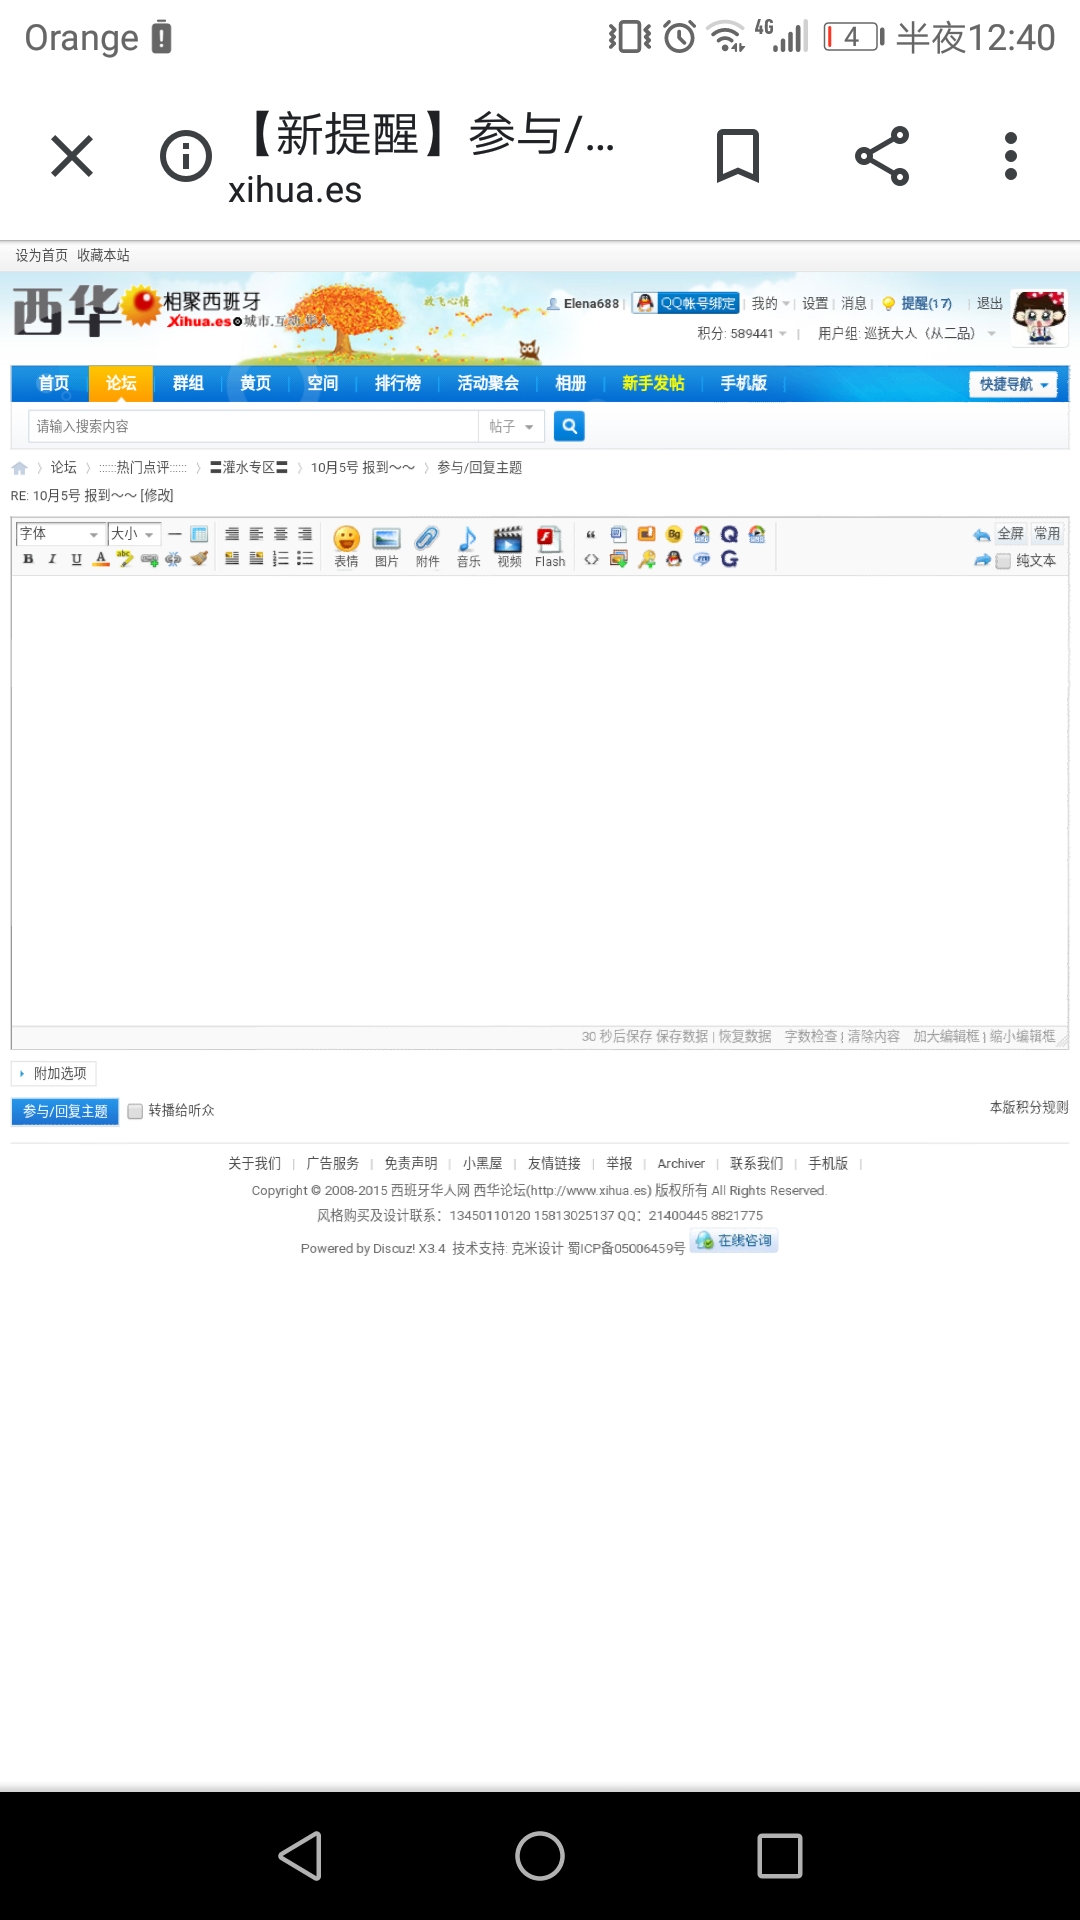The height and width of the screenshot is (1920, 1080).
Task: Click inside the reply editor text area
Action: (540, 800)
